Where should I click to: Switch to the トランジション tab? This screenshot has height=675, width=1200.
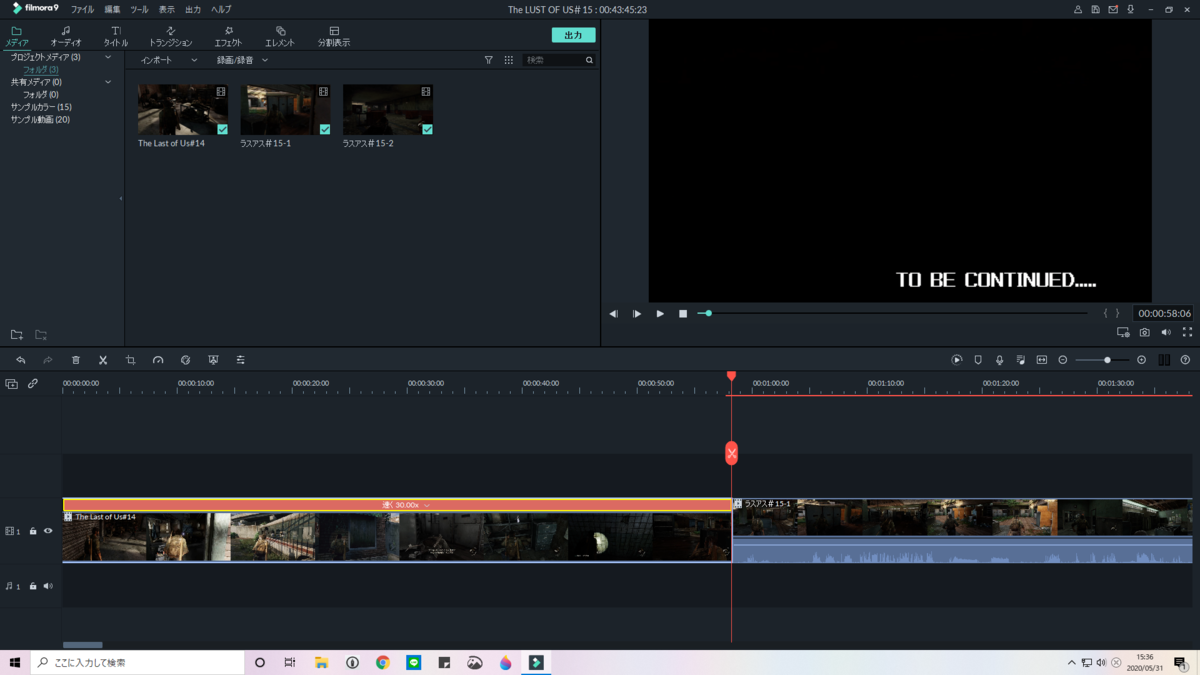pyautogui.click(x=170, y=37)
